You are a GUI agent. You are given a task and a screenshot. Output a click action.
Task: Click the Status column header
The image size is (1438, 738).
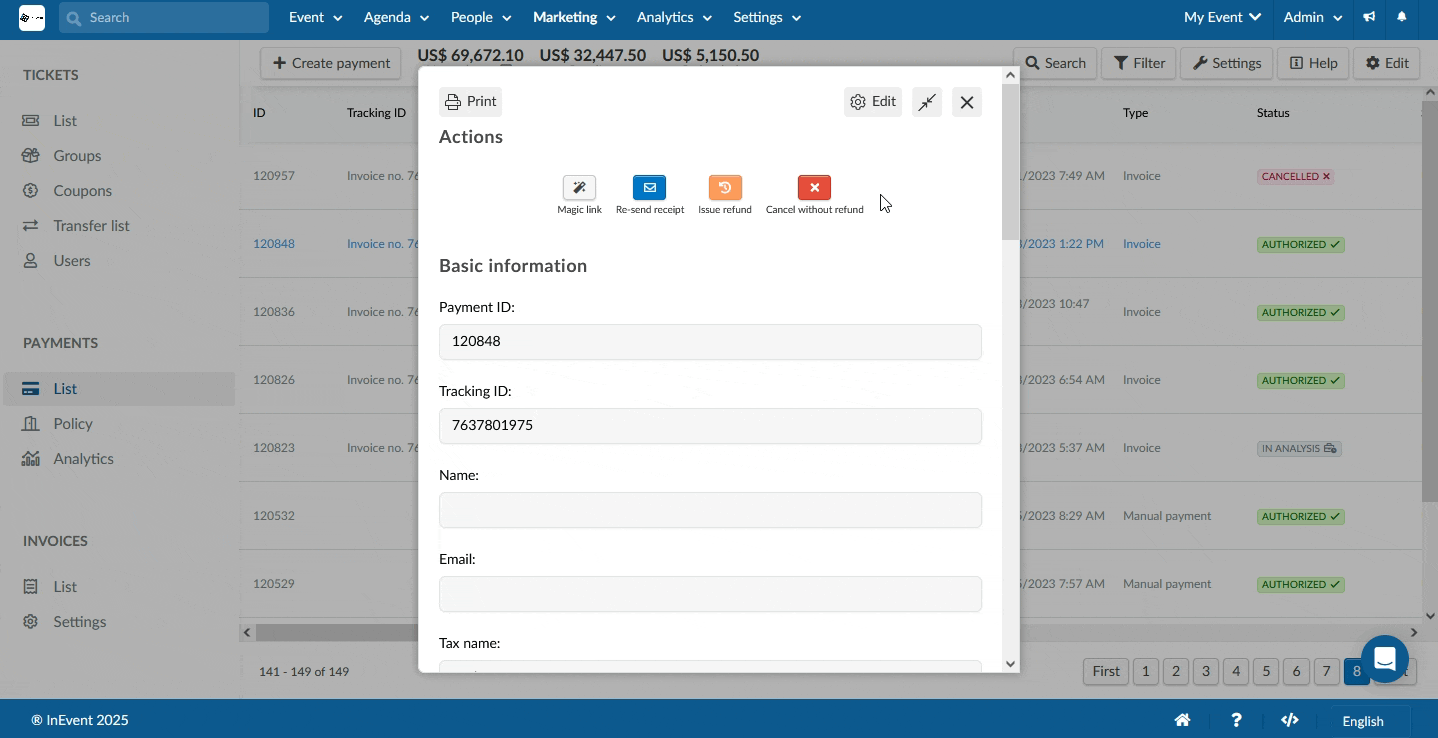tap(1273, 113)
